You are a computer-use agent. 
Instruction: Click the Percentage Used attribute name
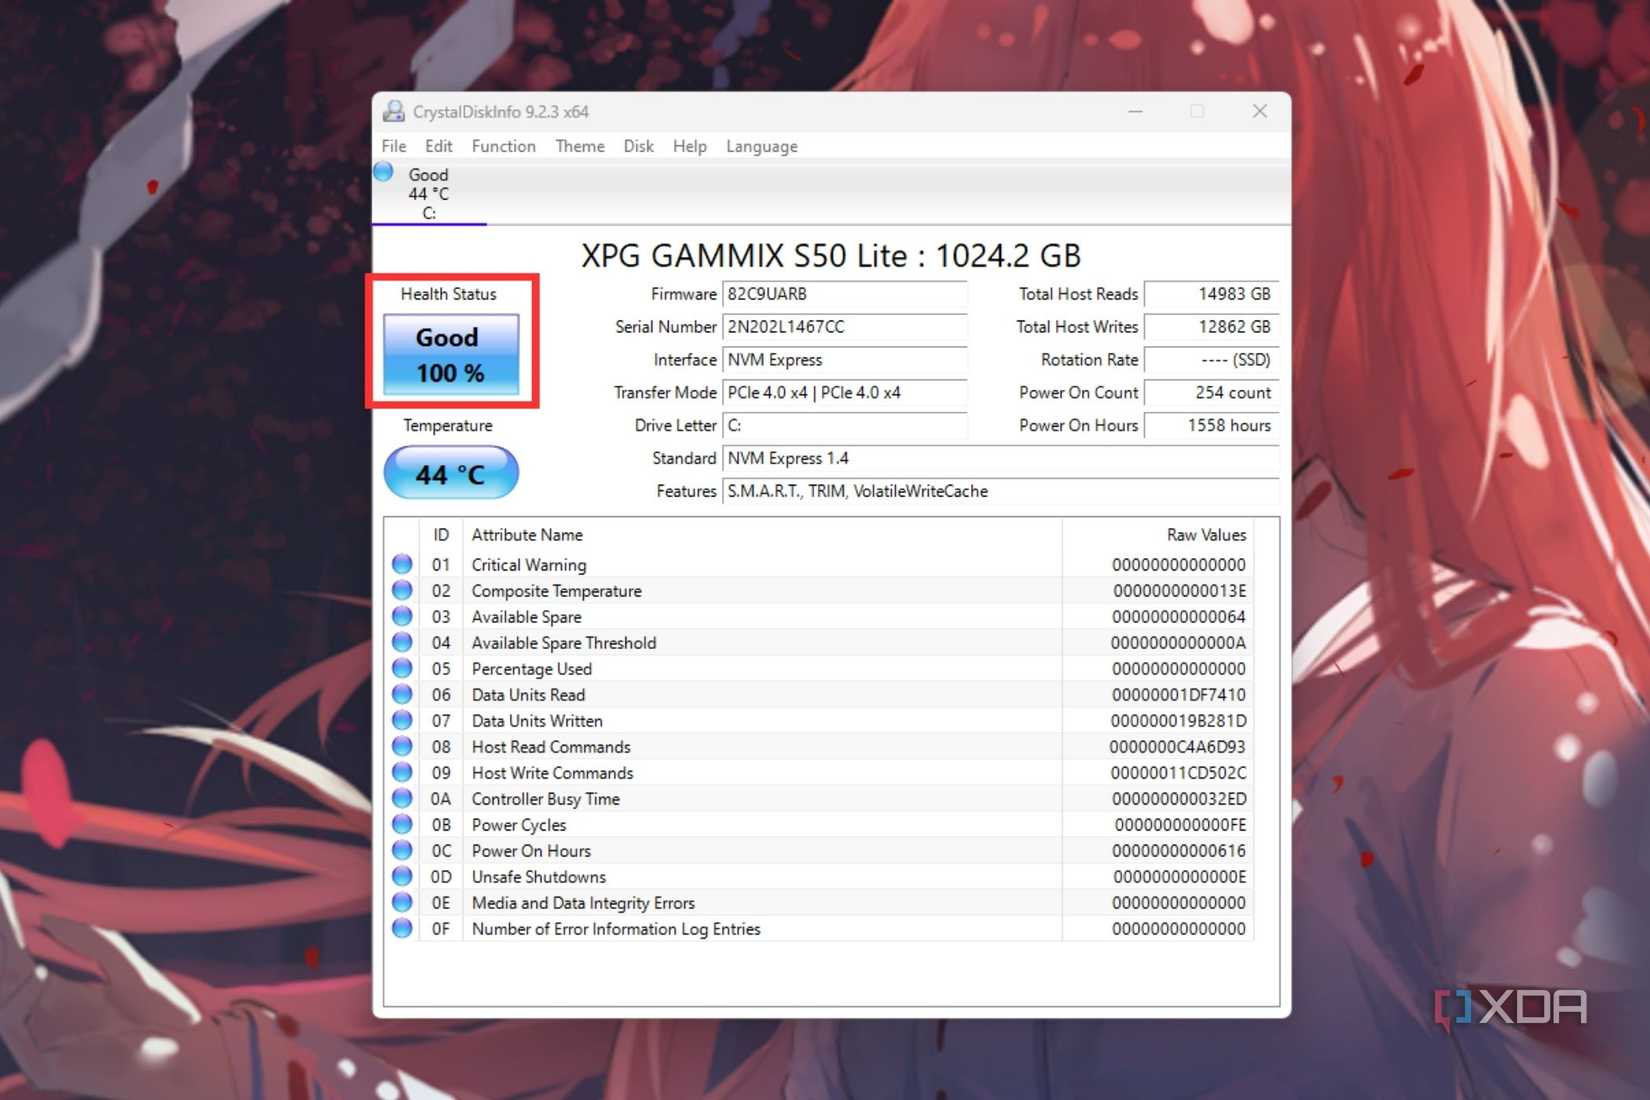click(532, 669)
